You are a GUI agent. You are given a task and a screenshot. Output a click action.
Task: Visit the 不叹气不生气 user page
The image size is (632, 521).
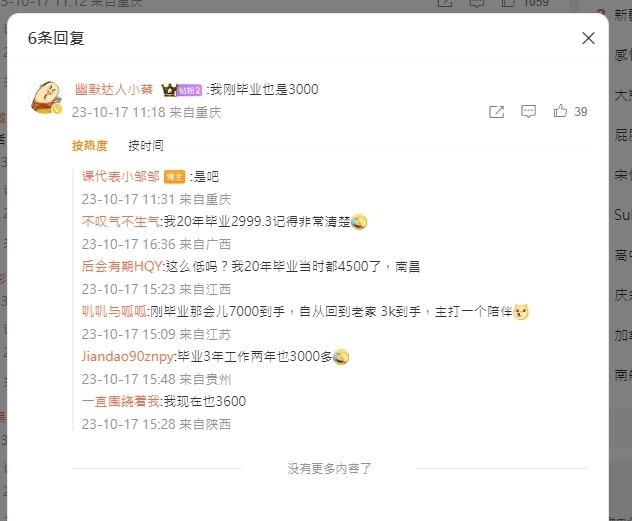coord(121,221)
